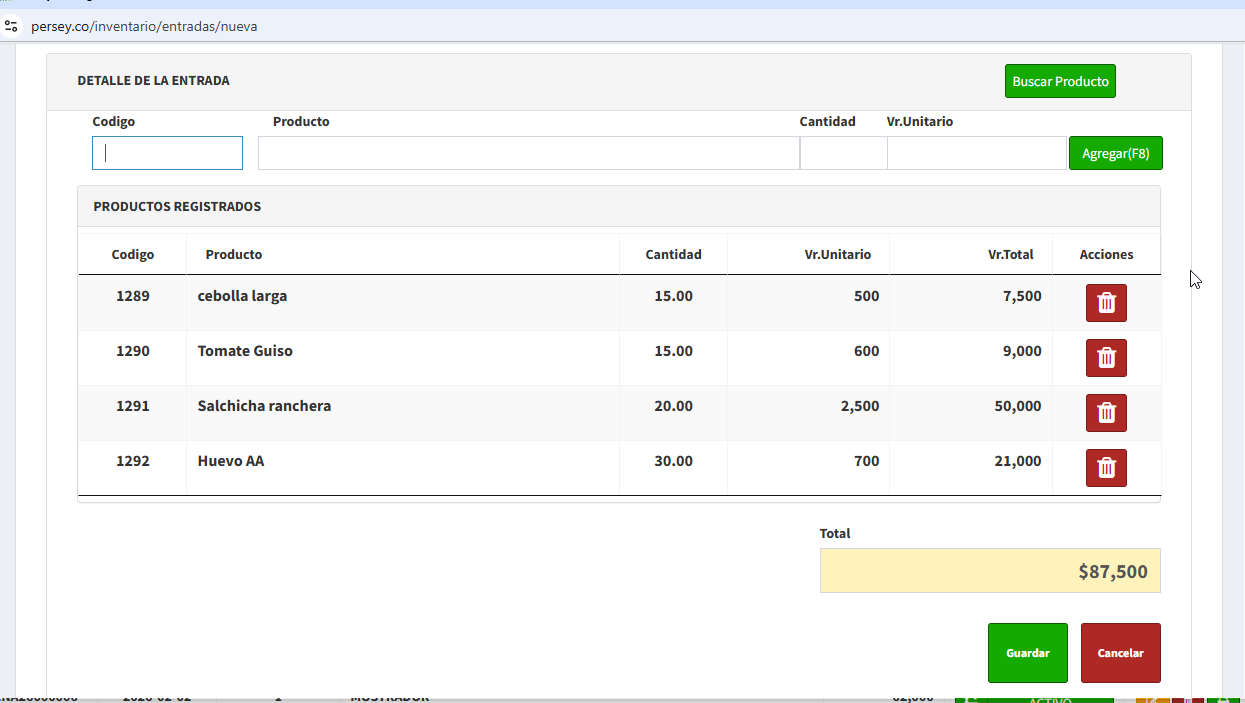Save the entry with Guardar
The width and height of the screenshot is (1245, 703).
pyautogui.click(x=1027, y=653)
